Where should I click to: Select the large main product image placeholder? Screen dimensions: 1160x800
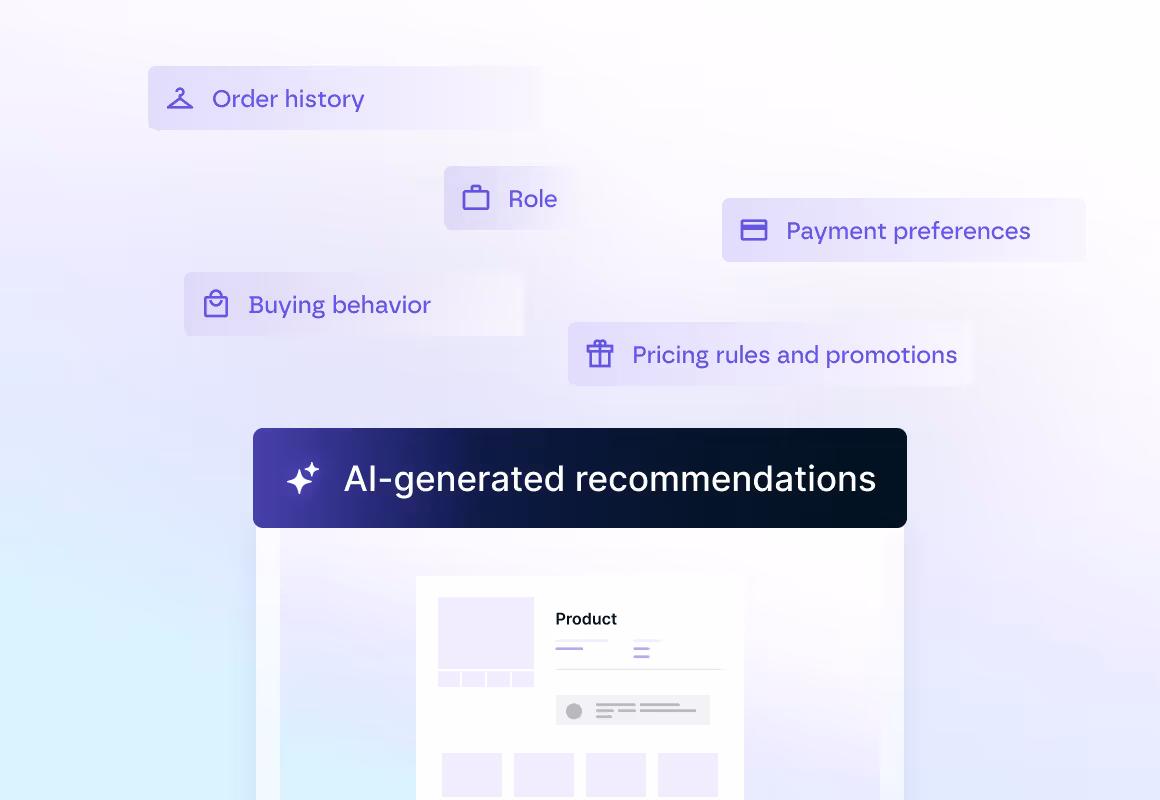point(486,633)
